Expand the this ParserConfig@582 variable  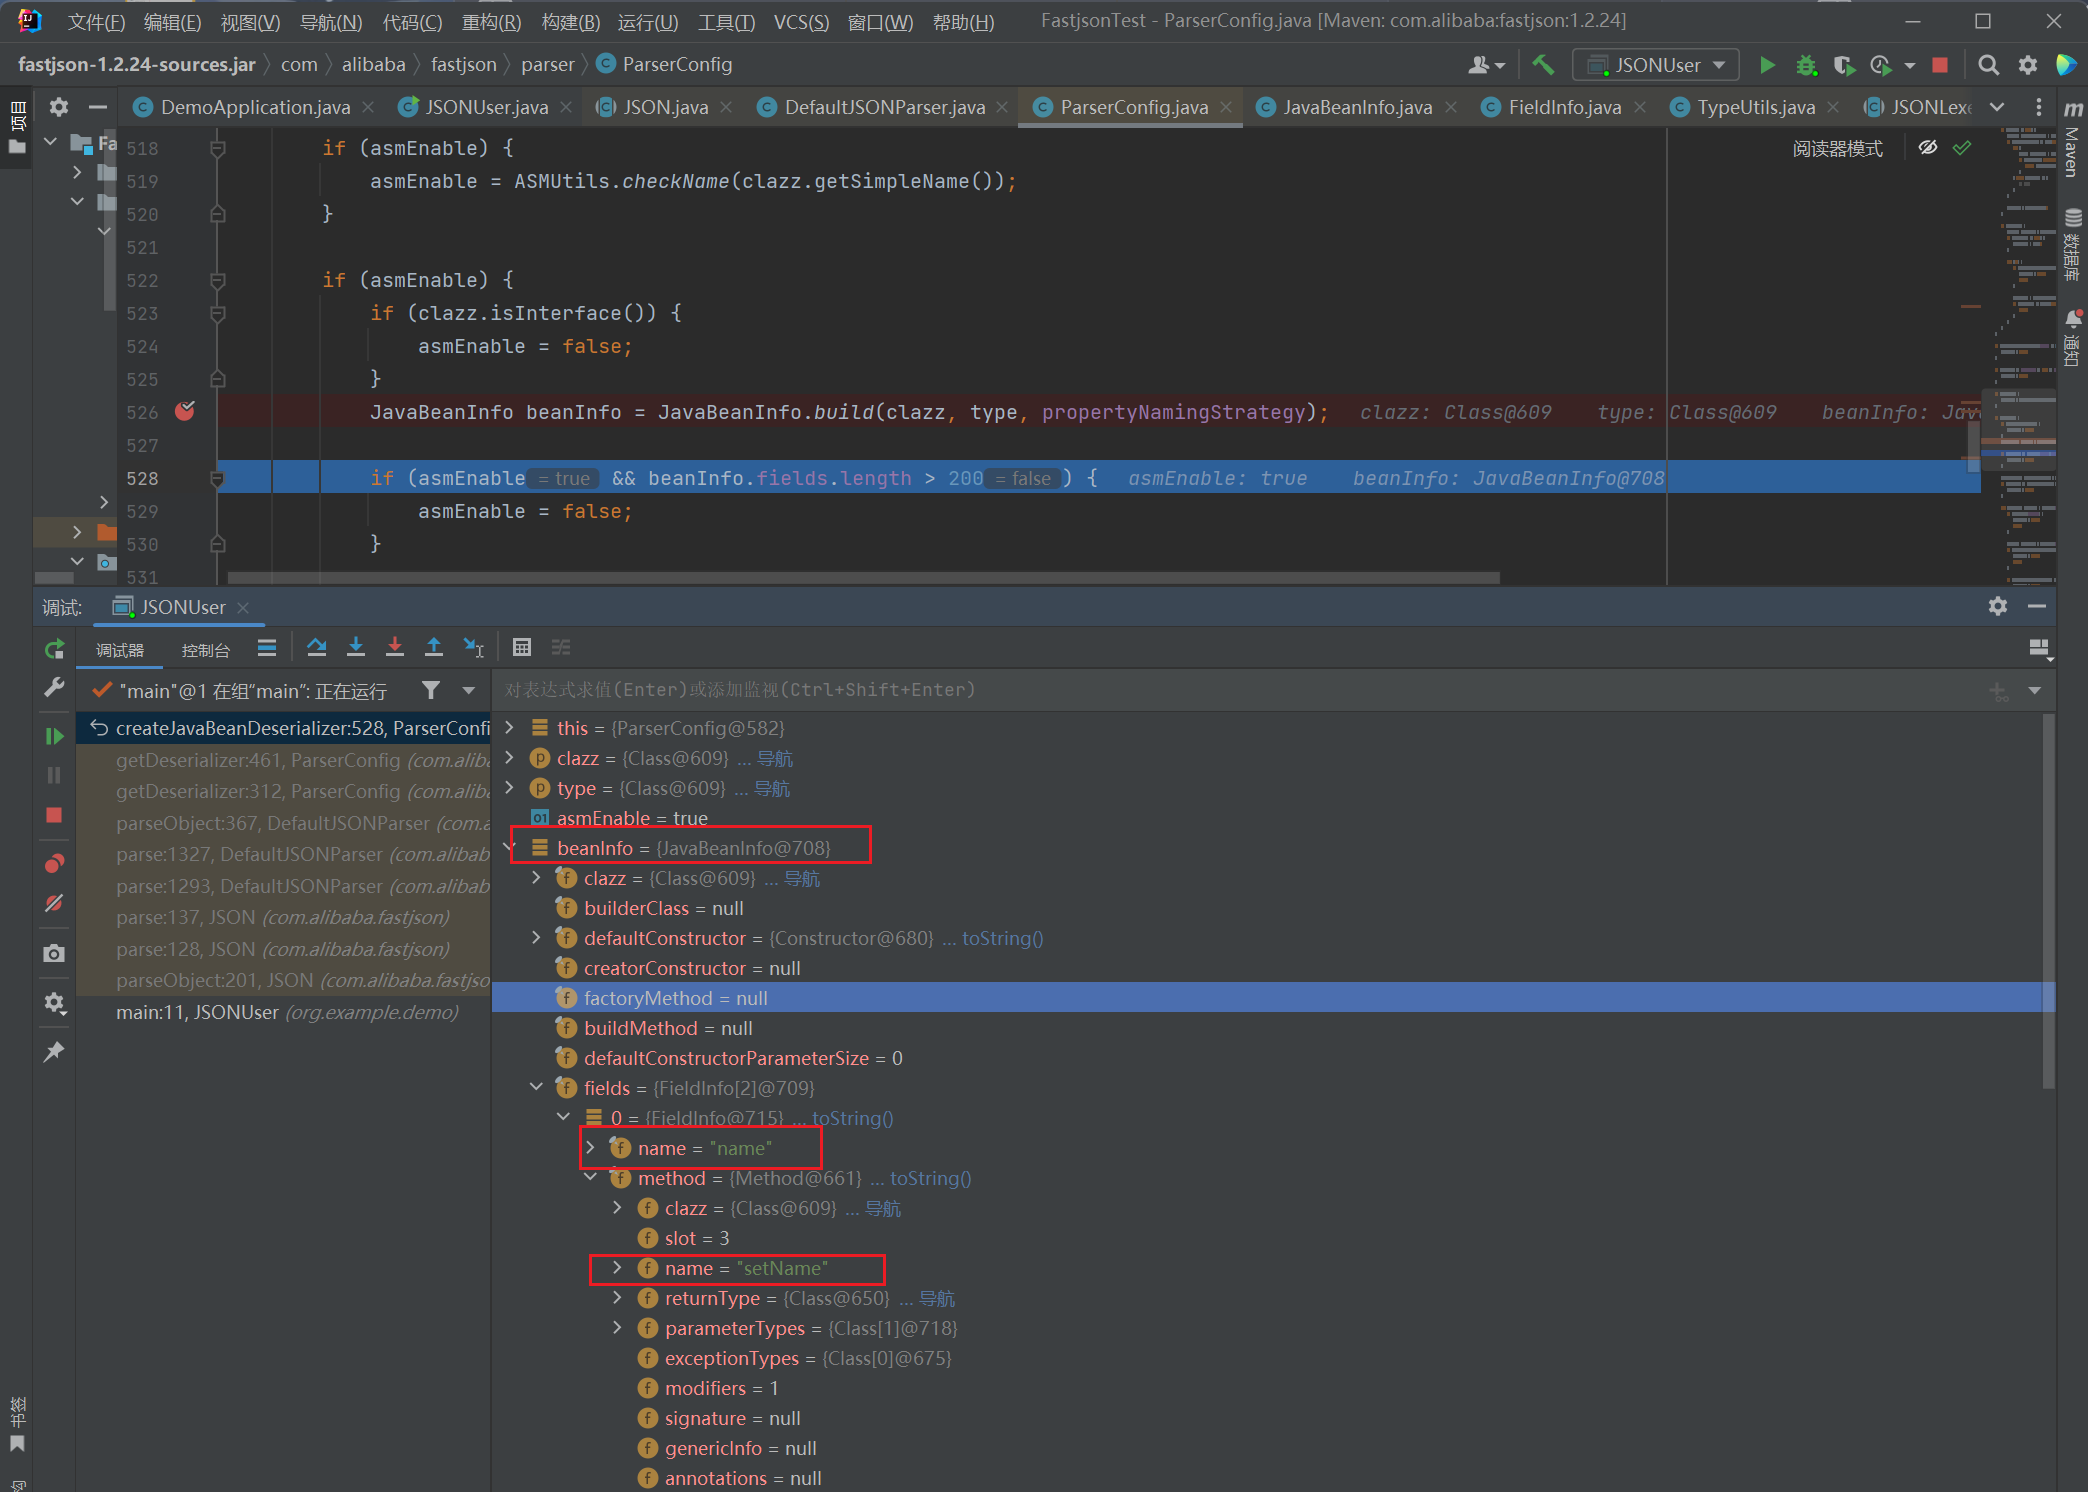[510, 727]
